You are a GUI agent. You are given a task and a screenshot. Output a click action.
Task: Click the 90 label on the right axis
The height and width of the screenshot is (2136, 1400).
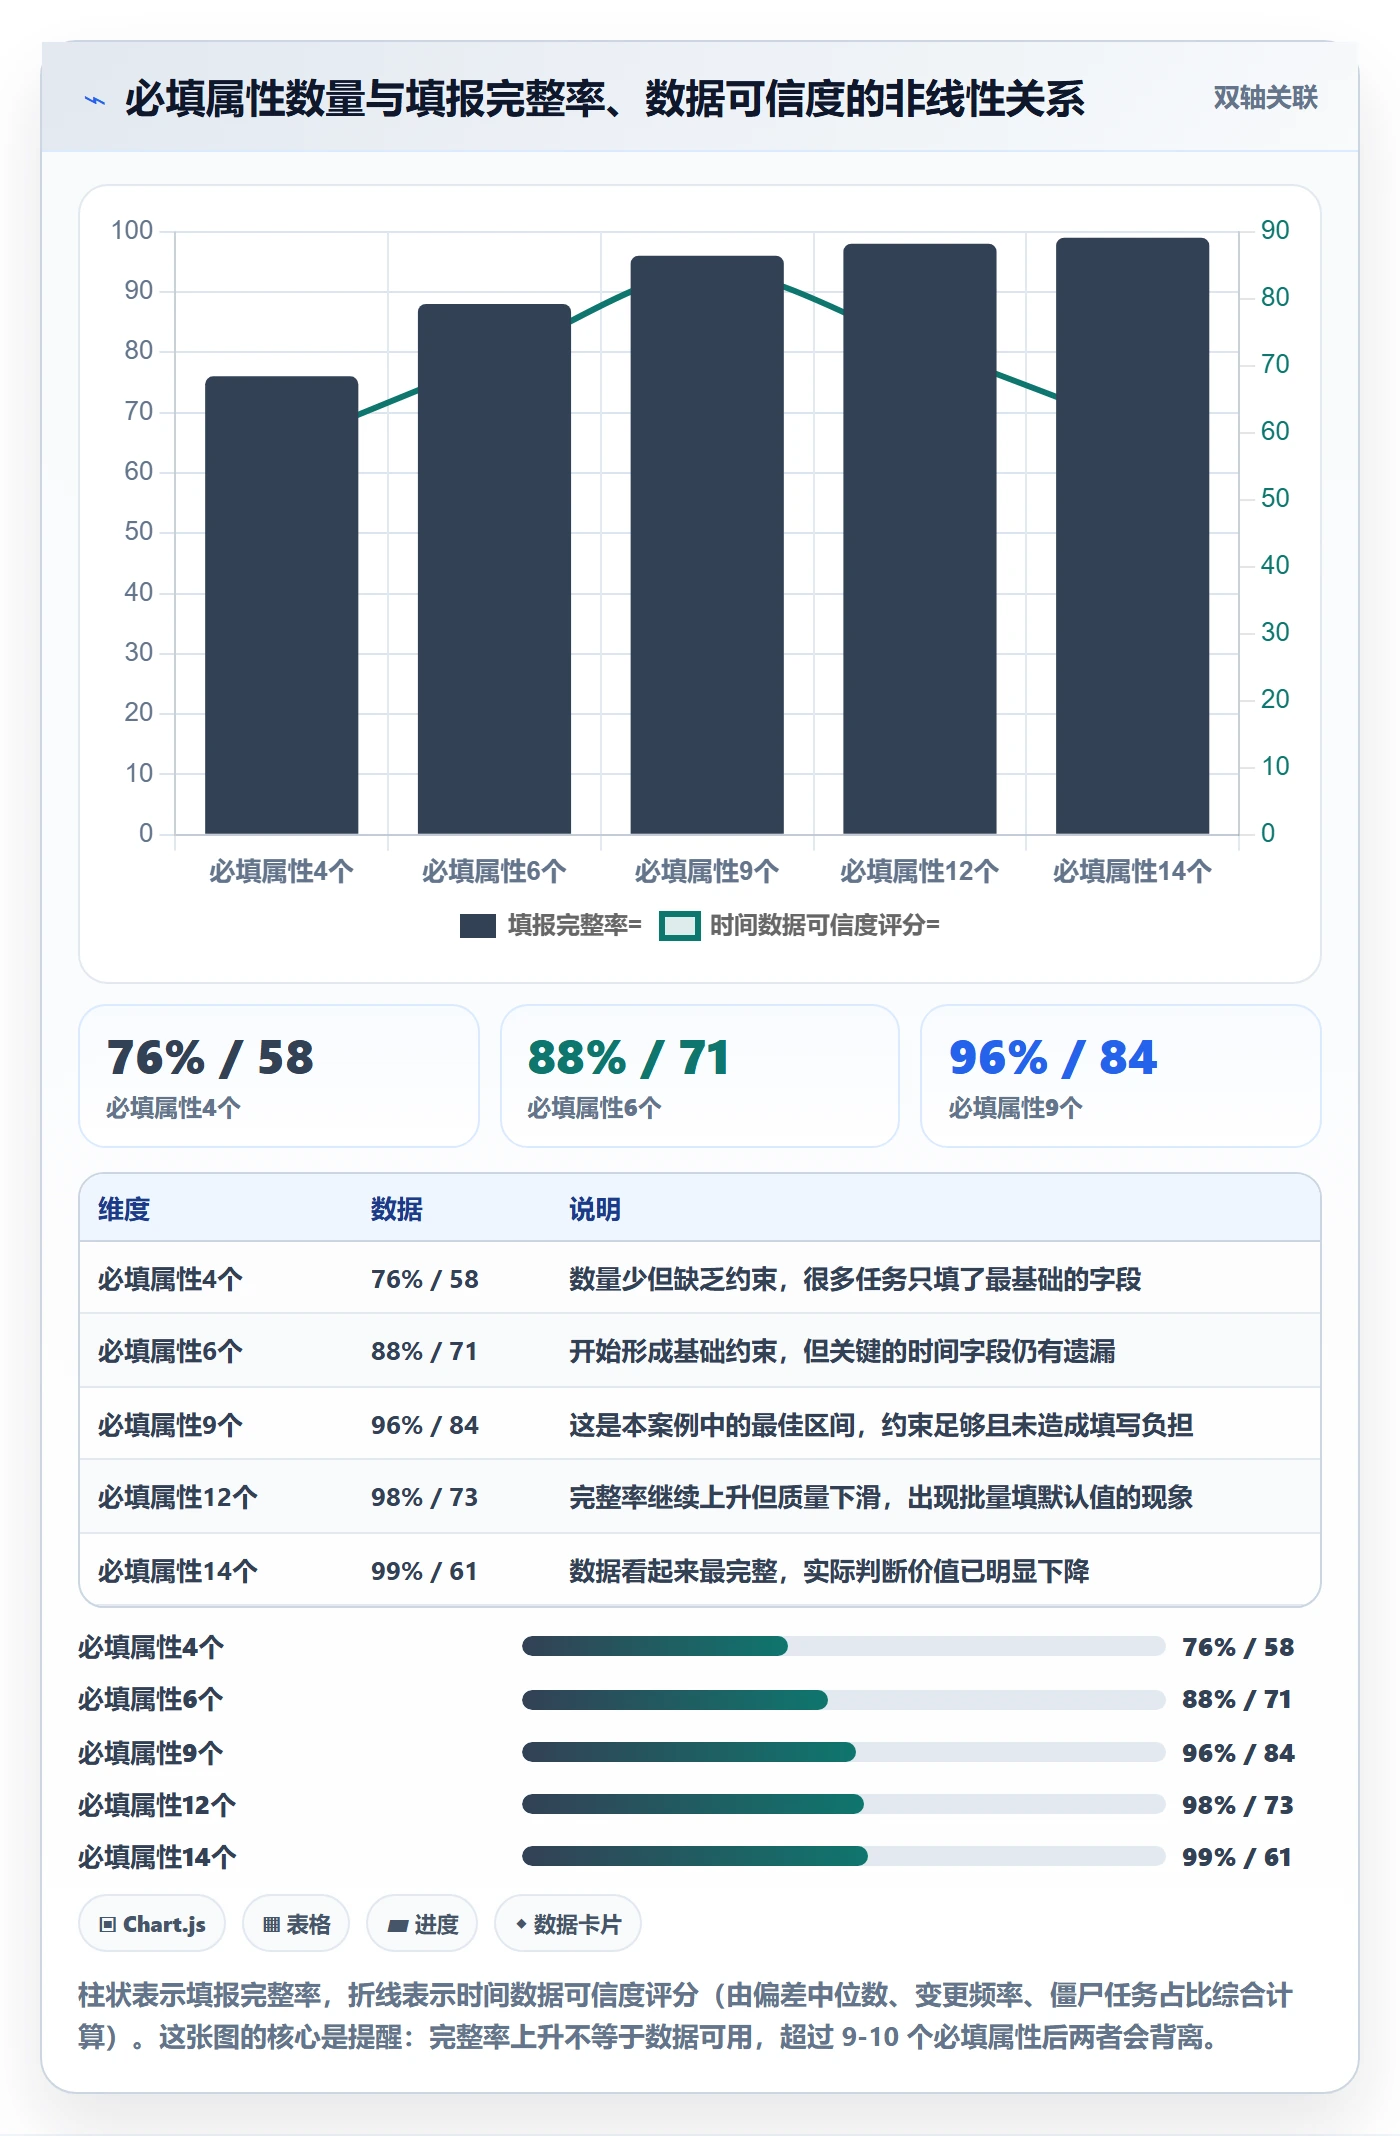click(x=1275, y=230)
